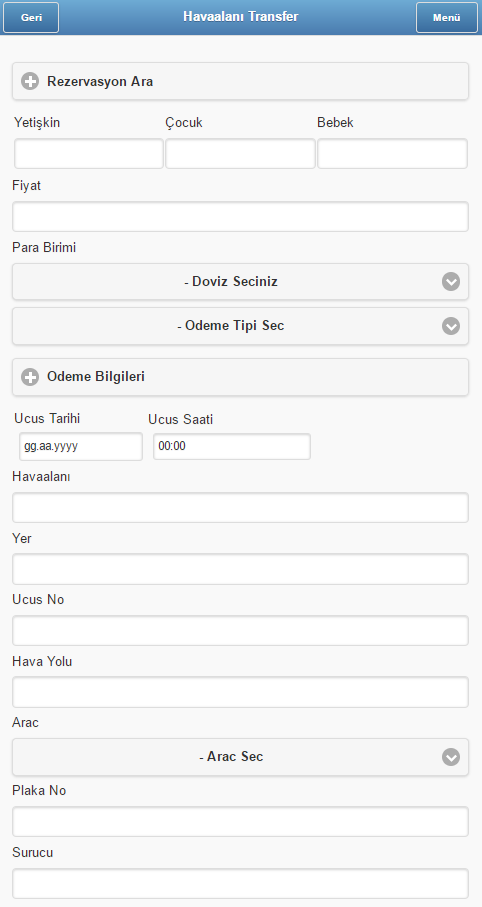This screenshot has width=482, height=907.
Task: Click the arrow icon on Arac Sec
Action: (451, 757)
